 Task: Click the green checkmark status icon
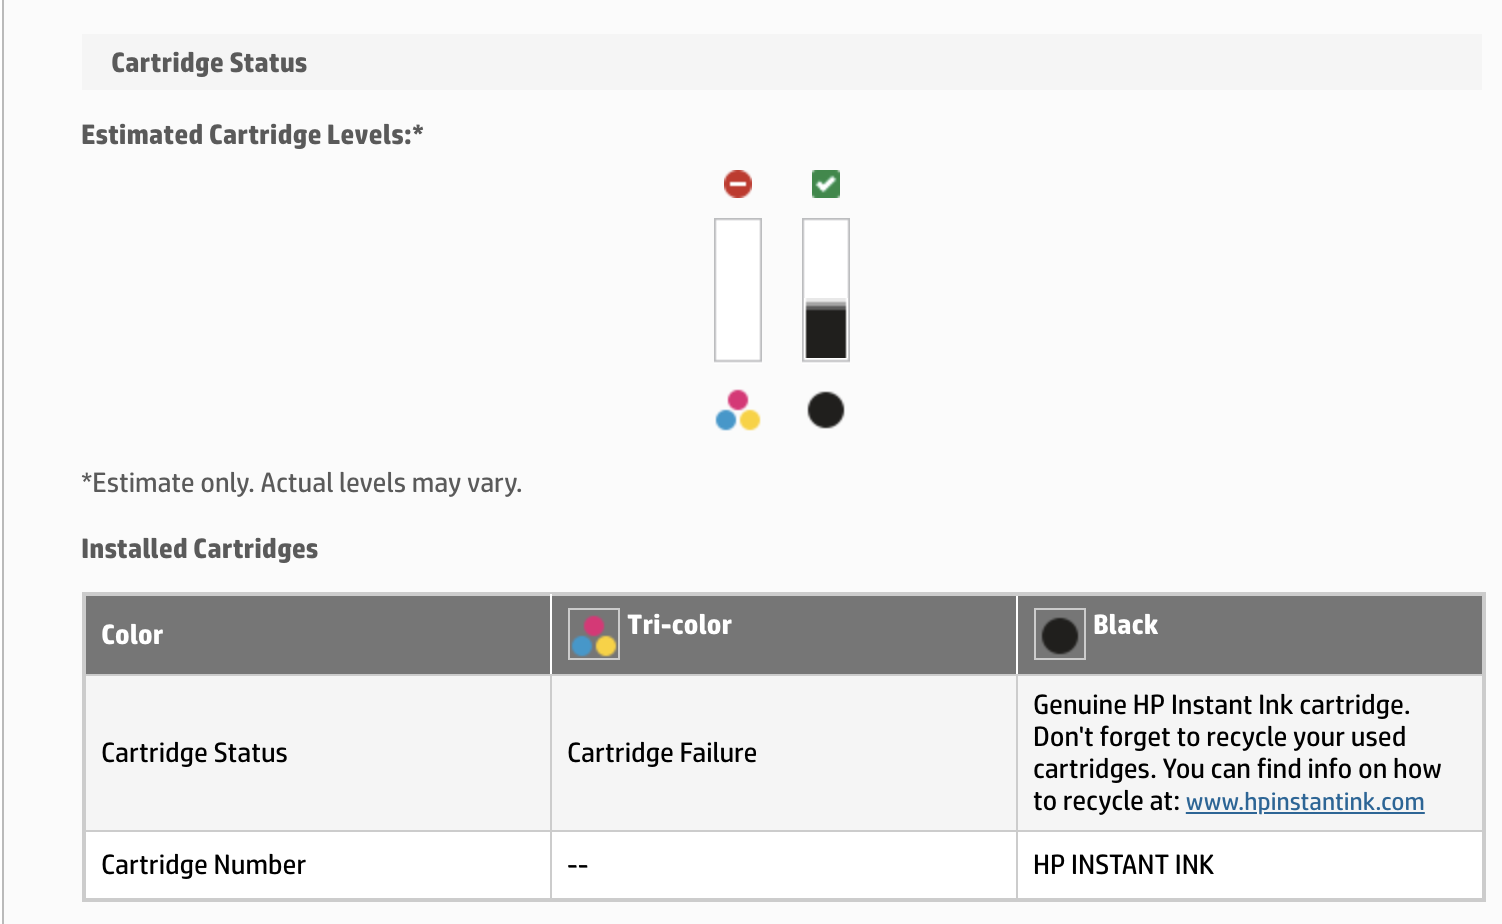click(x=826, y=184)
